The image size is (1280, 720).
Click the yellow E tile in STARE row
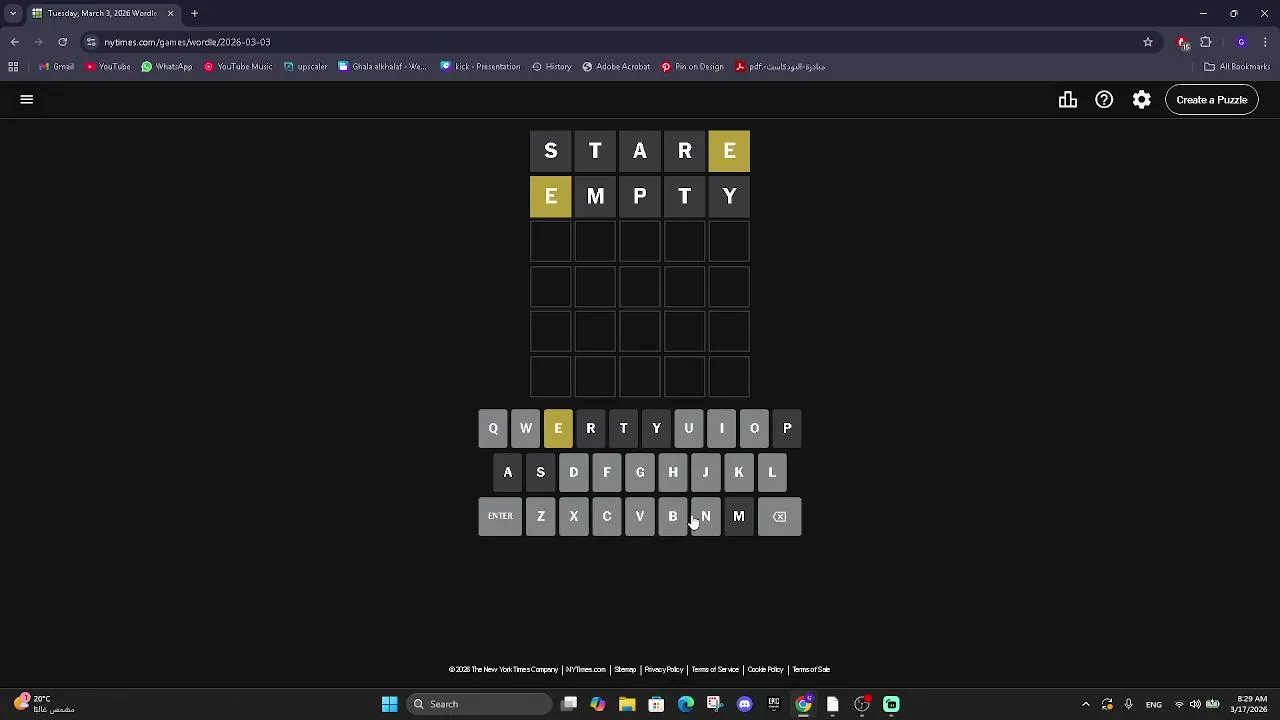tap(729, 151)
